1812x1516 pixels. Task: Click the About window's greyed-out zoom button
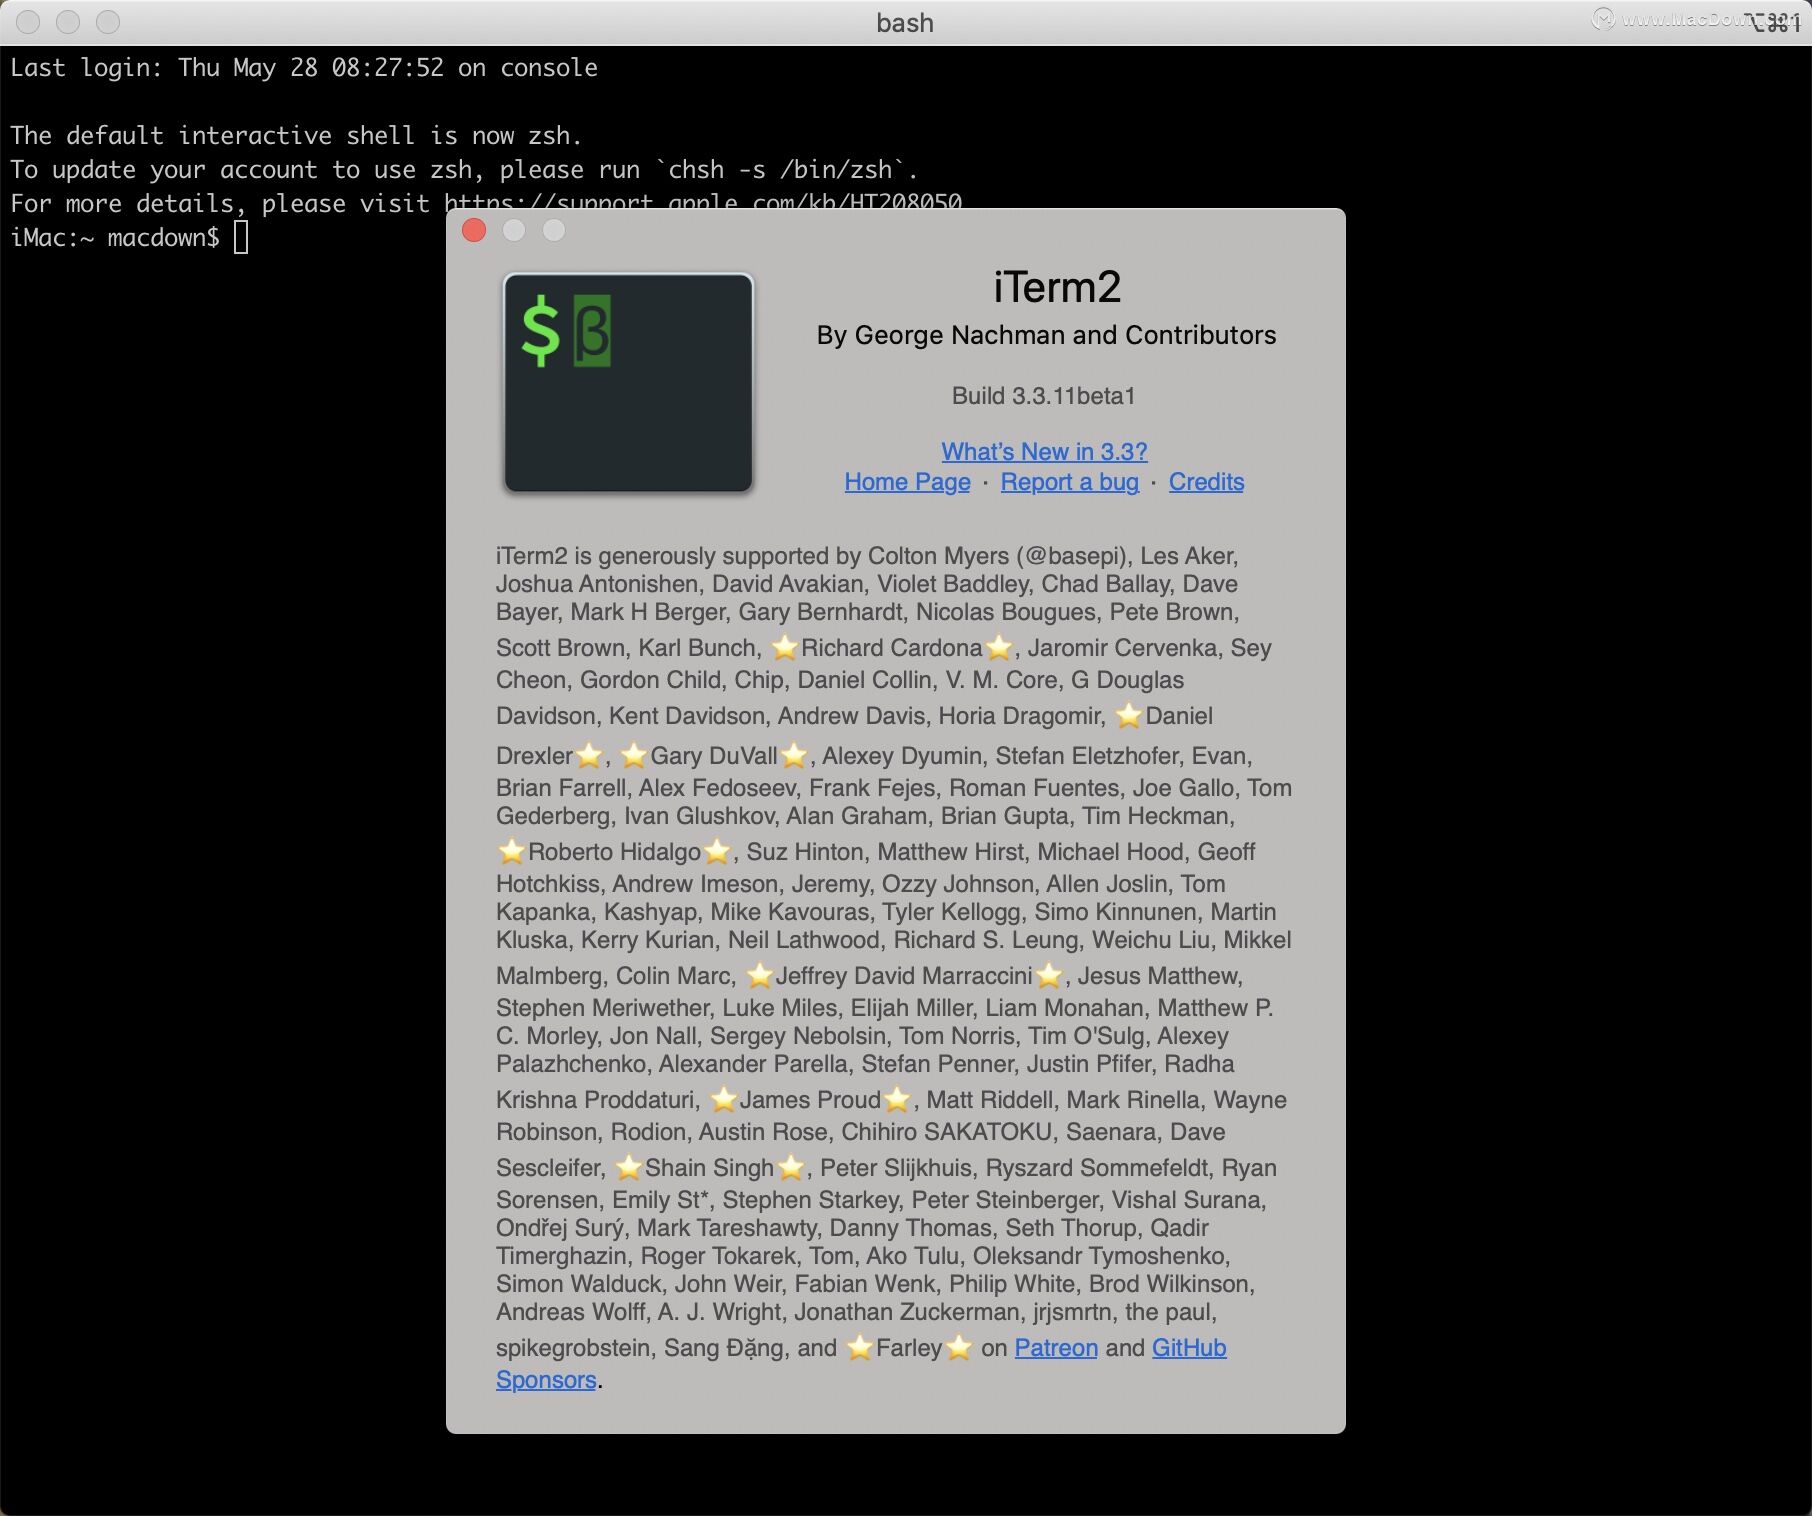point(554,231)
